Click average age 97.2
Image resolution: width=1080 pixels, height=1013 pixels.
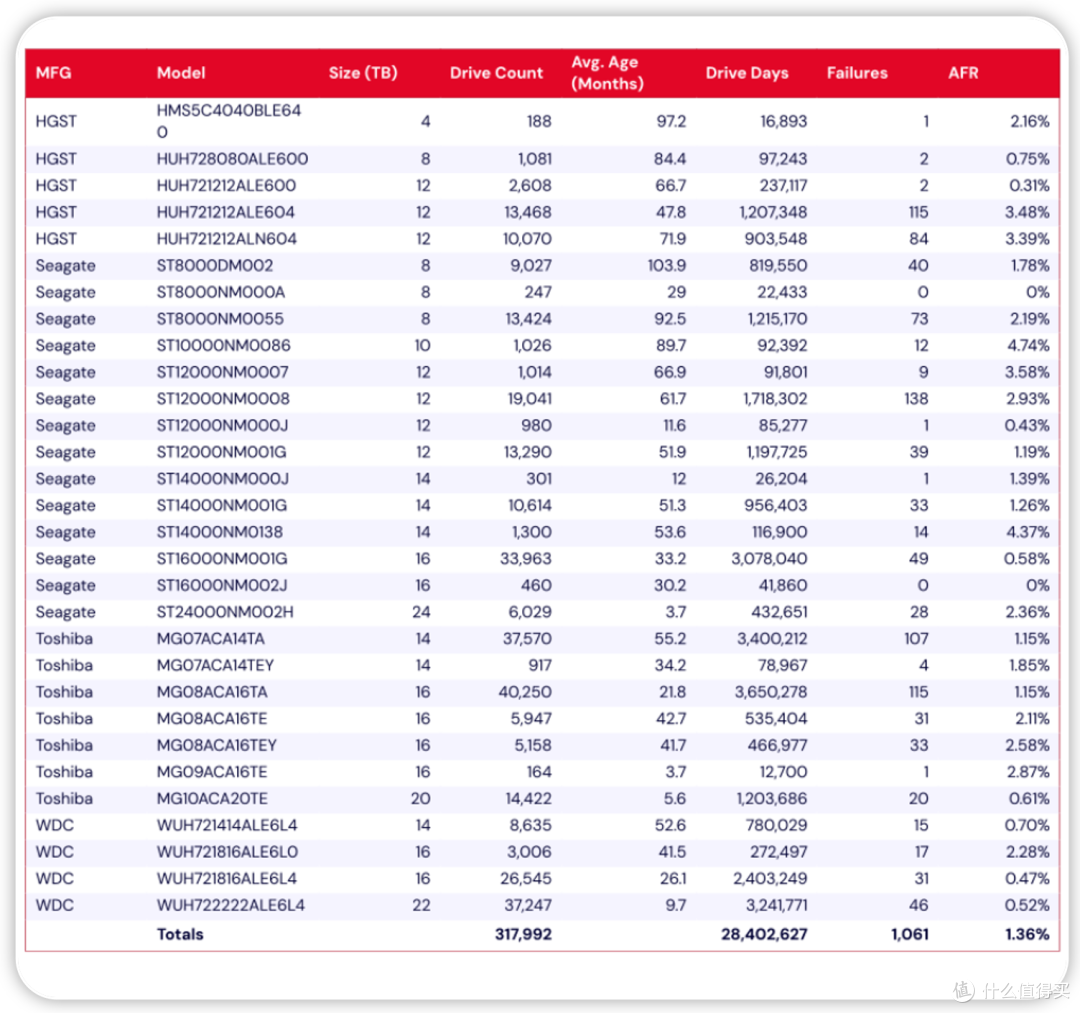point(672,121)
